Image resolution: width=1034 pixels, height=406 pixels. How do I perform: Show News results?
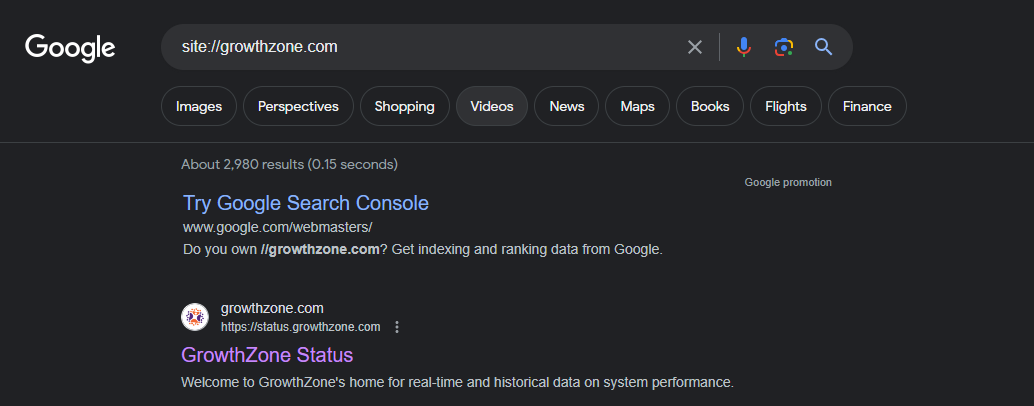click(566, 106)
